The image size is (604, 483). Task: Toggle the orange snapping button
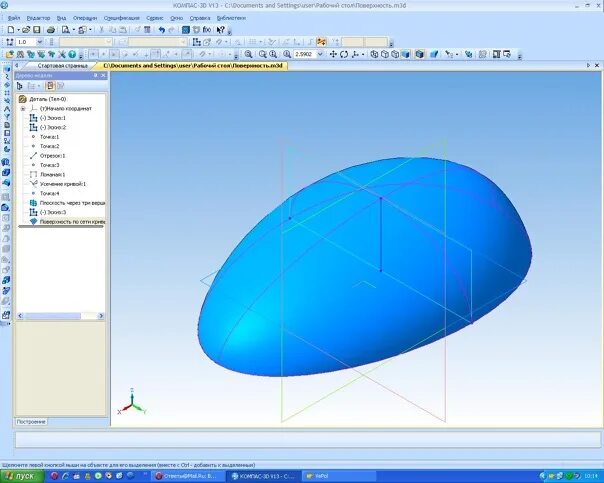click(x=321, y=42)
